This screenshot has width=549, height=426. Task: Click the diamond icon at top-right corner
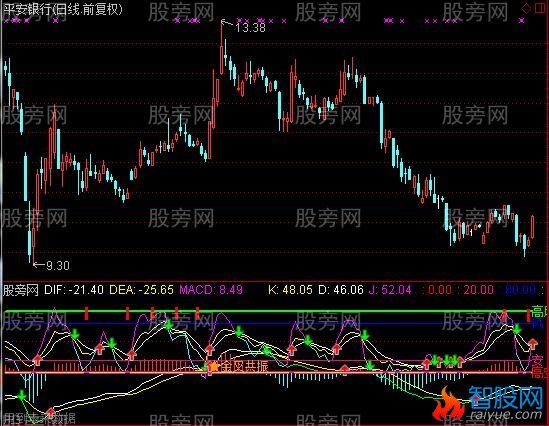(526, 8)
